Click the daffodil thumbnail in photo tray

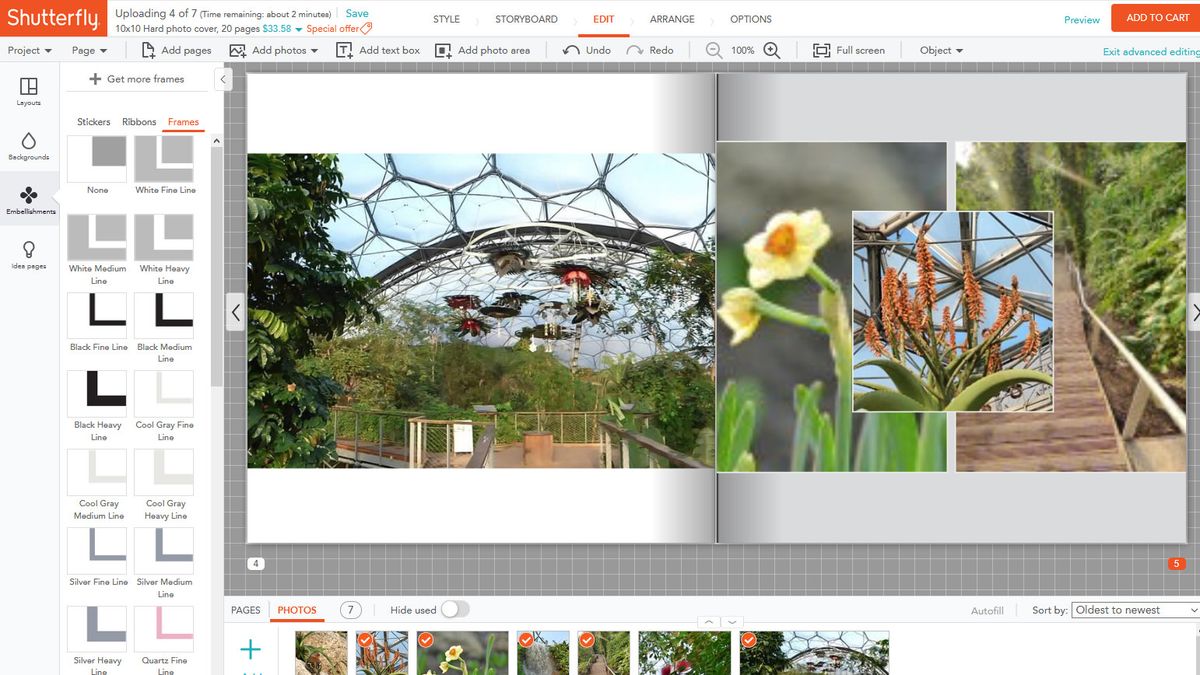click(462, 652)
